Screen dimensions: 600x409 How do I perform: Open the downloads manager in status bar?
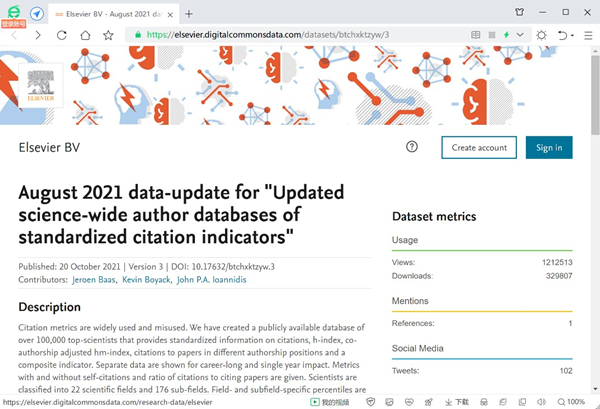coord(457,402)
